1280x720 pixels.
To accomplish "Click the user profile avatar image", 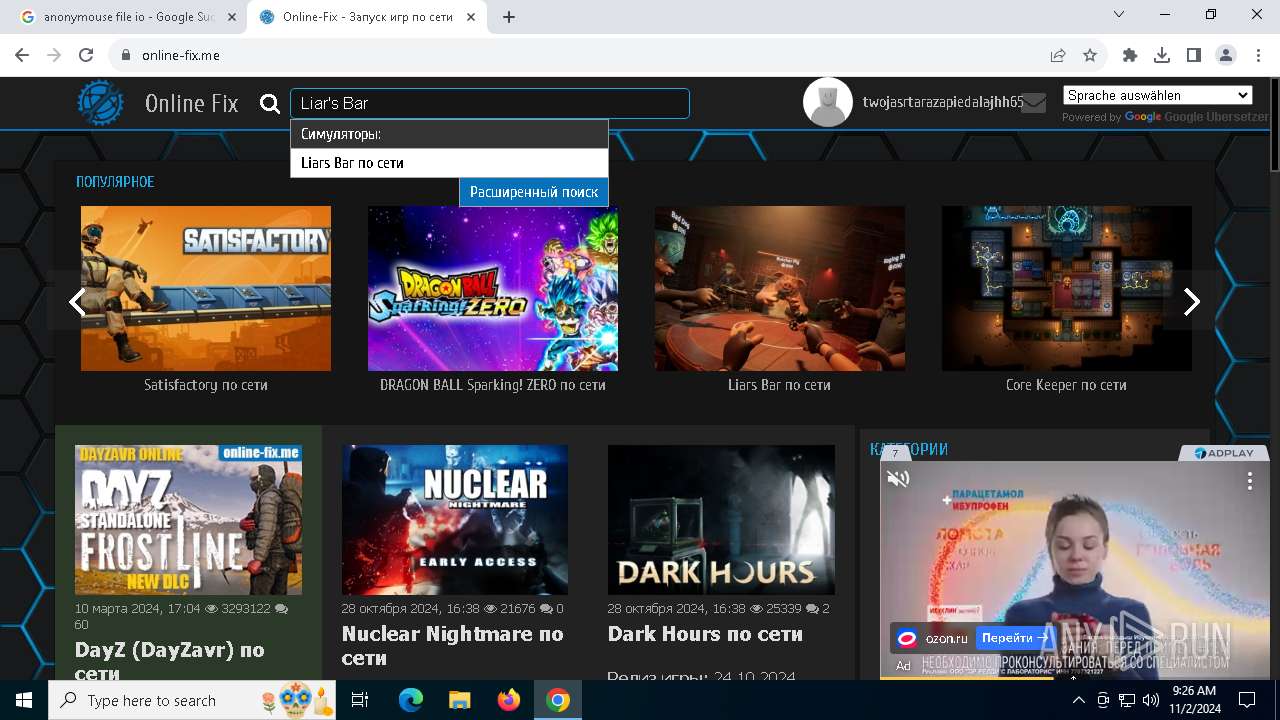I will 828,102.
